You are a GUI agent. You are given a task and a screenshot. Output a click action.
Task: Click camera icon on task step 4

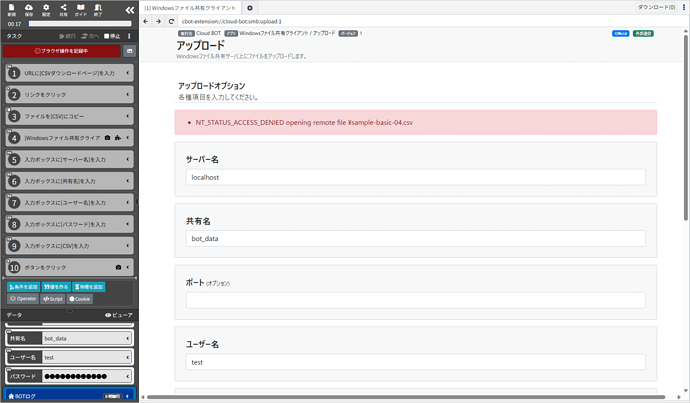[x=107, y=138]
